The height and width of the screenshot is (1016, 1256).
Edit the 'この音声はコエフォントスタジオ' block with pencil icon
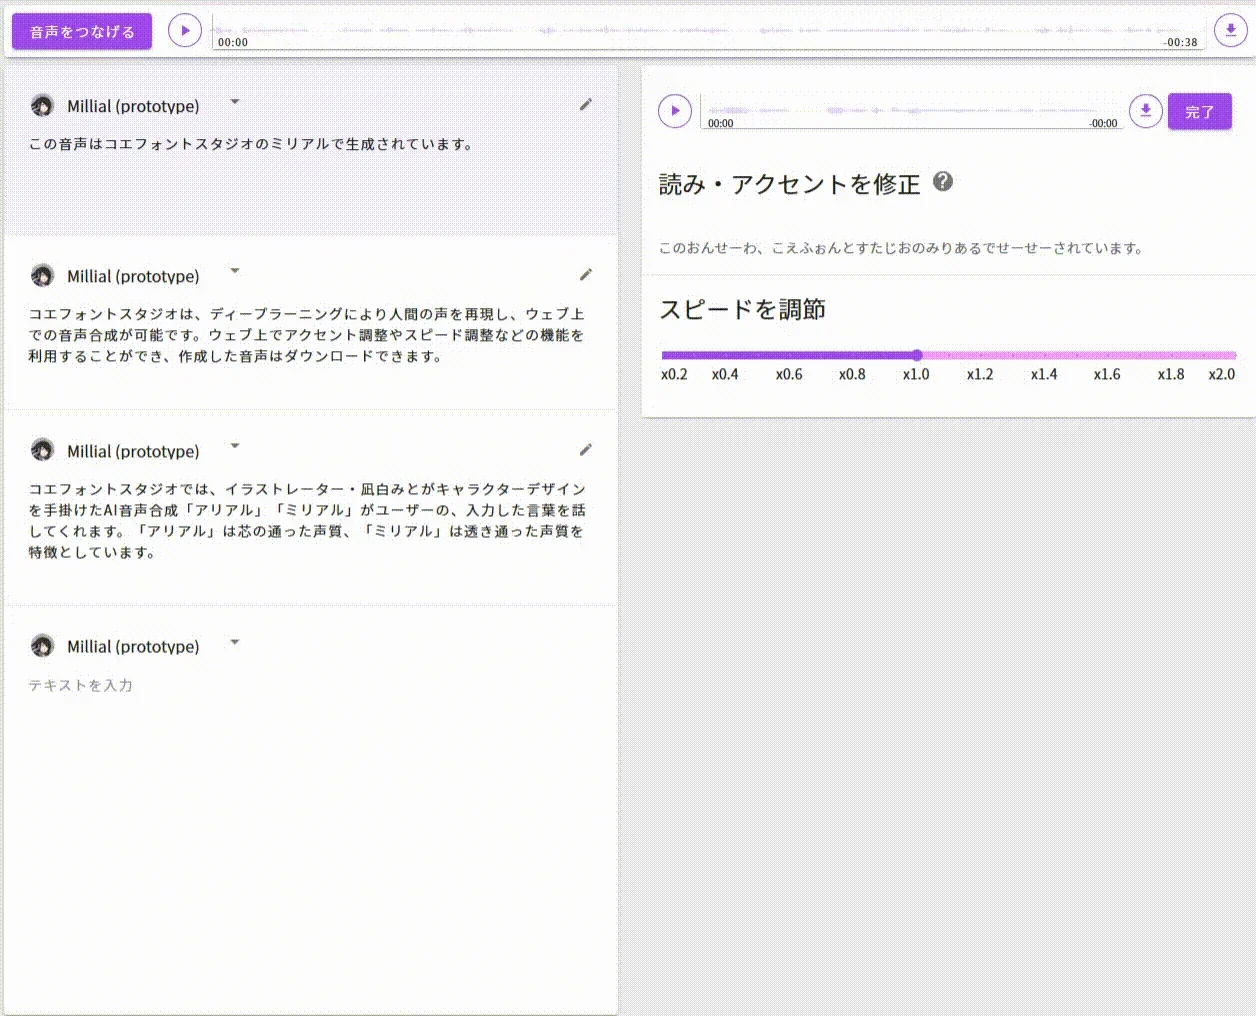[586, 104]
